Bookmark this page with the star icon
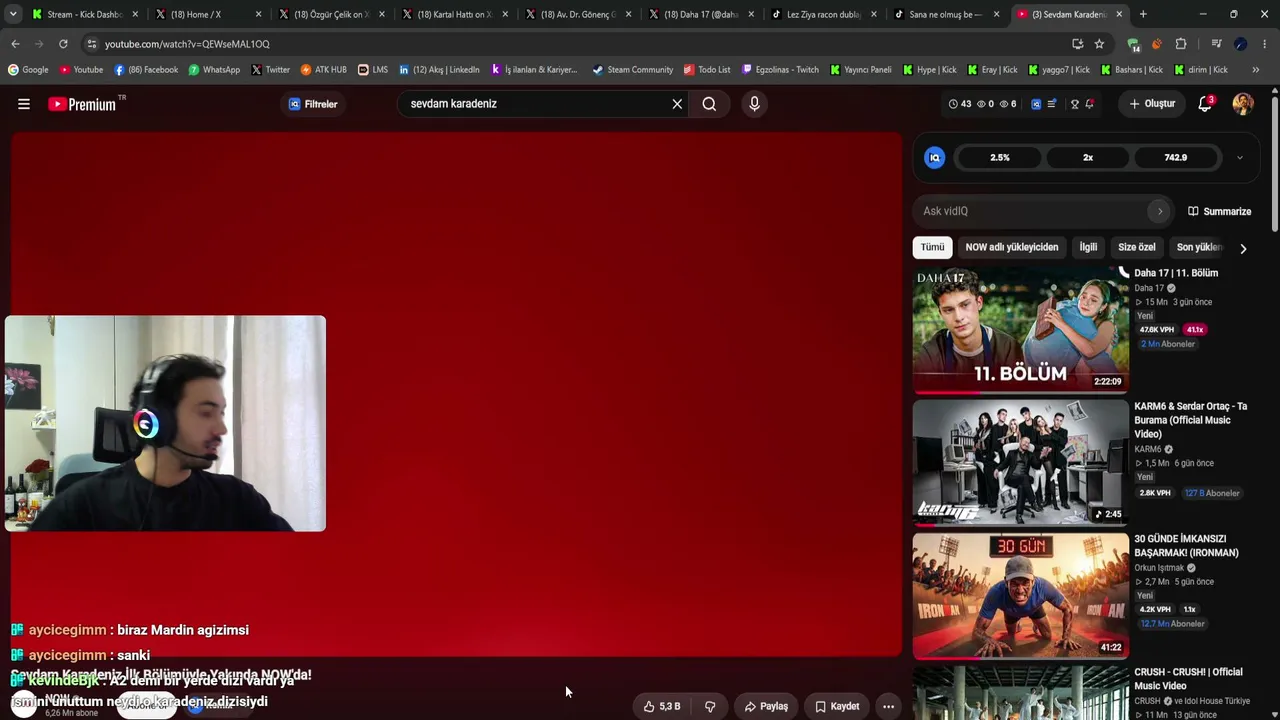The image size is (1280, 720). tap(1099, 44)
